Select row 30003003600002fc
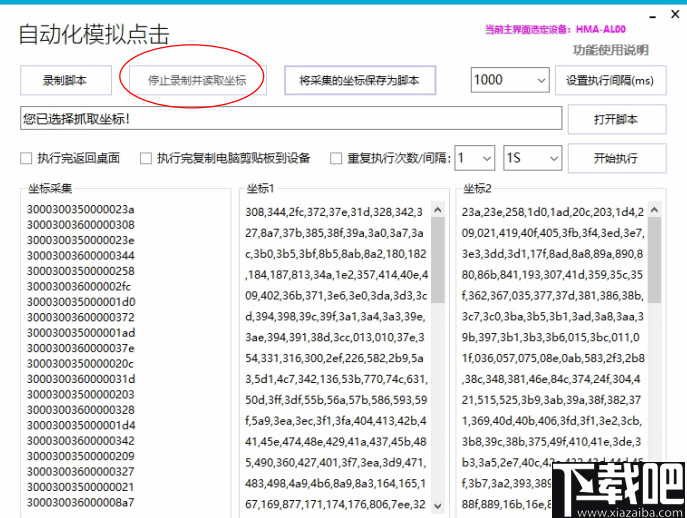687x518 pixels. click(x=79, y=286)
